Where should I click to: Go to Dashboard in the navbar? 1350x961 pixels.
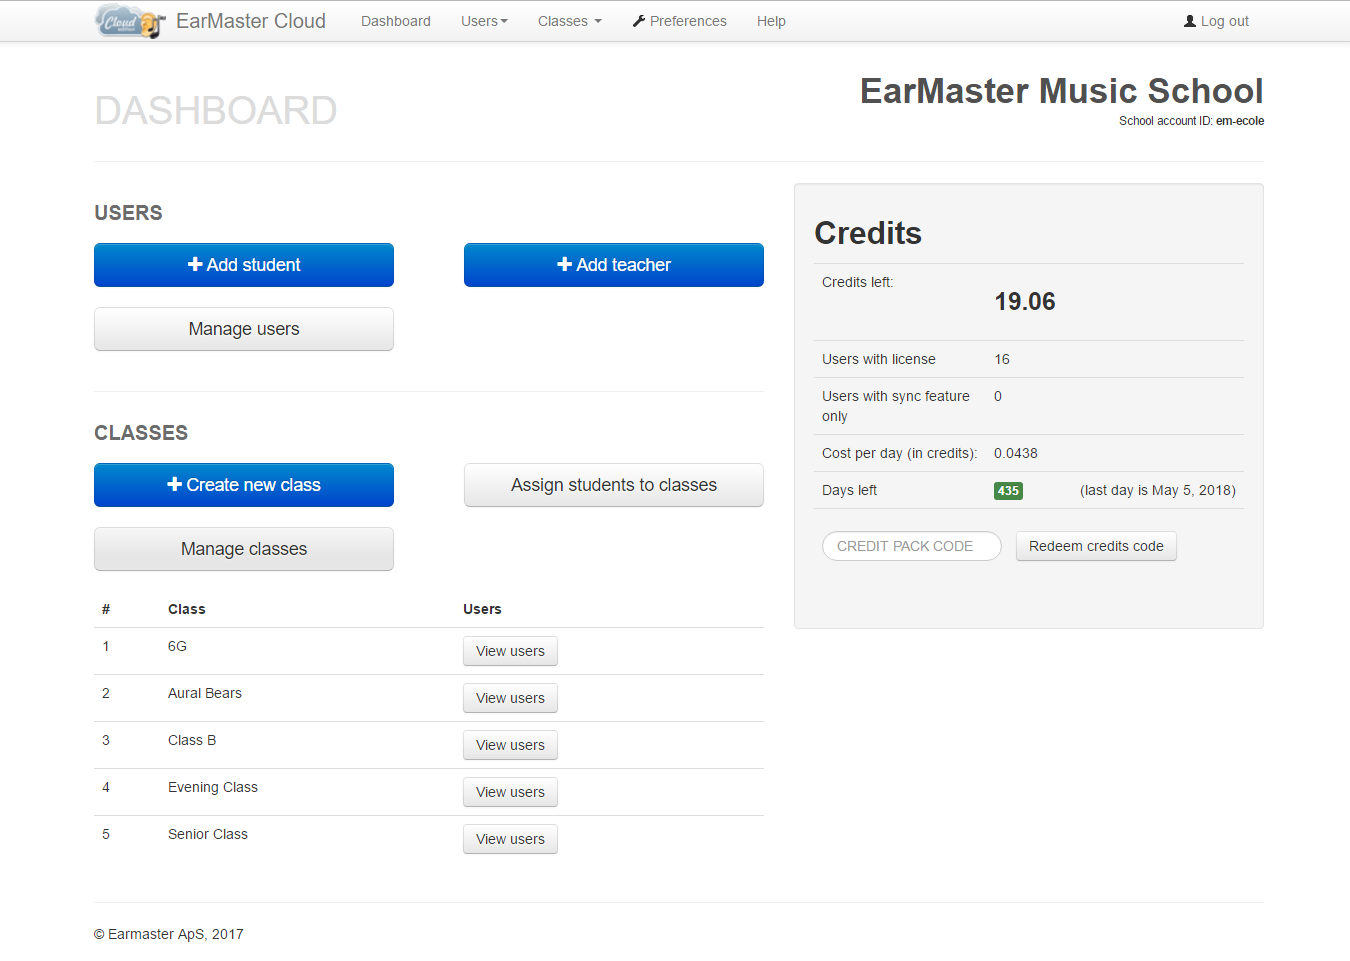click(x=396, y=21)
